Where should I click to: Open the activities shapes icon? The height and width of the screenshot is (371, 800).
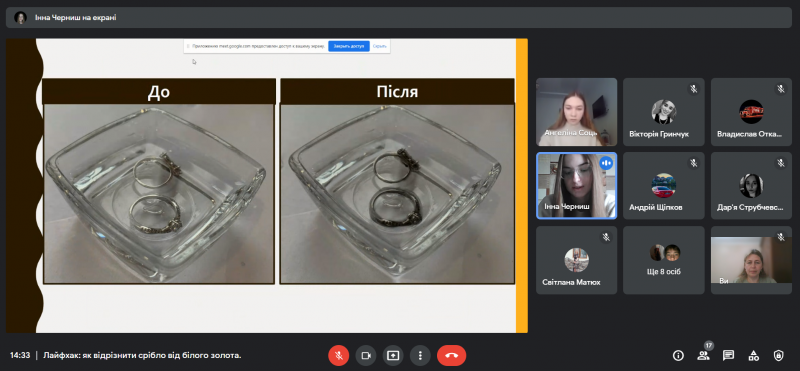click(x=753, y=355)
